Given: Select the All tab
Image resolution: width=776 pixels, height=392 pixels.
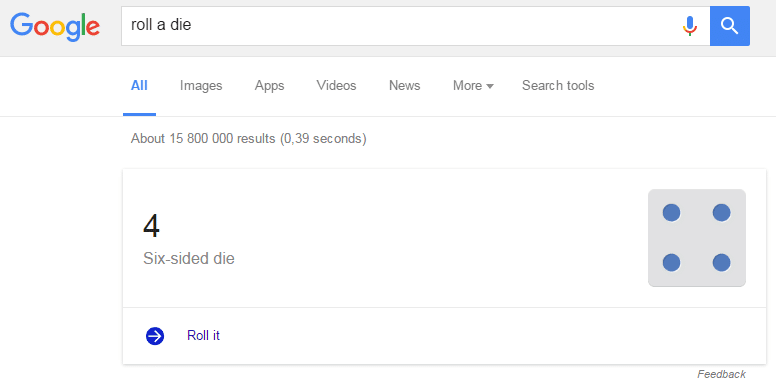Looking at the screenshot, I should coord(139,86).
